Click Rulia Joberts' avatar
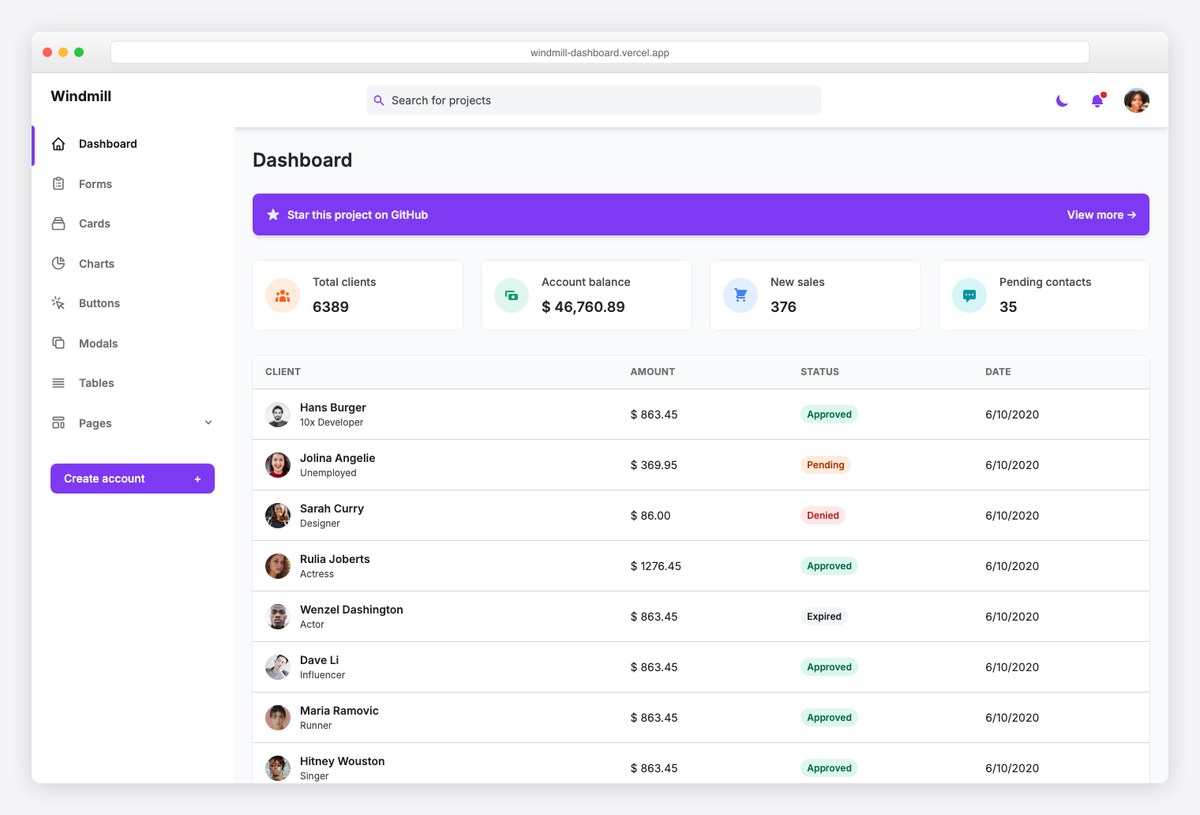Image resolution: width=1200 pixels, height=815 pixels. point(278,566)
